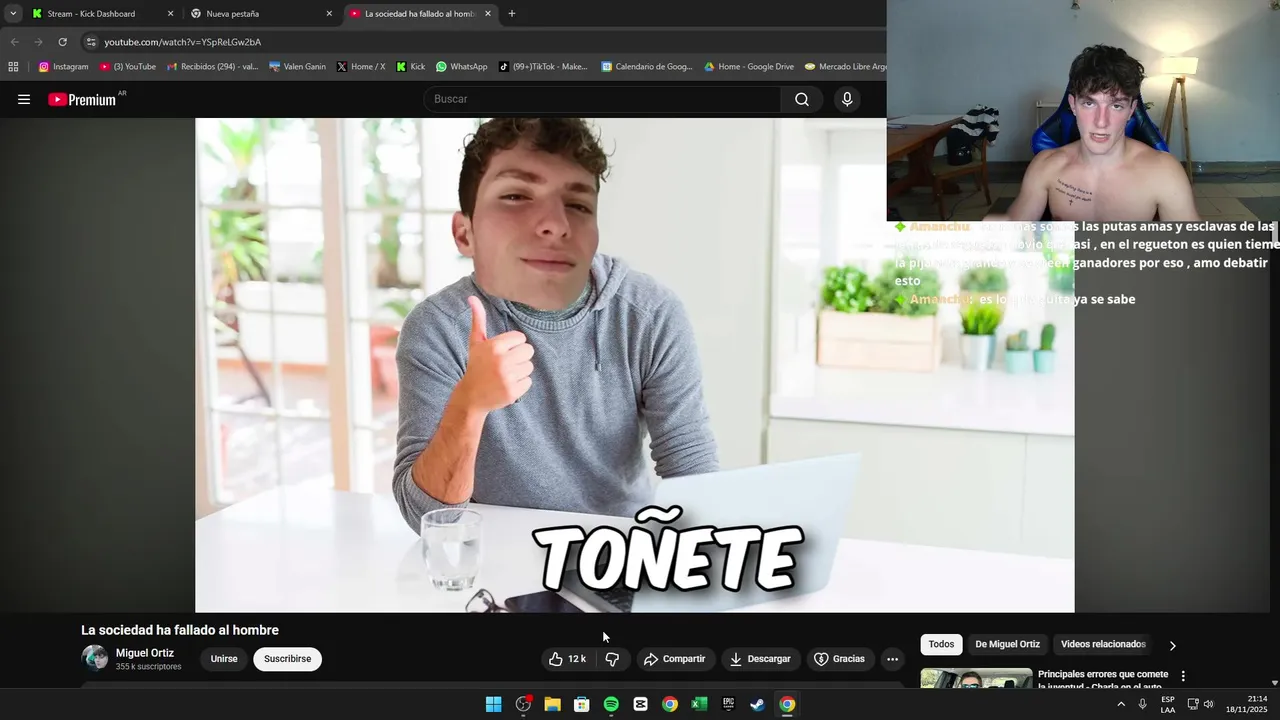
Task: Select the La sociedad ha fallado tab
Action: [420, 14]
